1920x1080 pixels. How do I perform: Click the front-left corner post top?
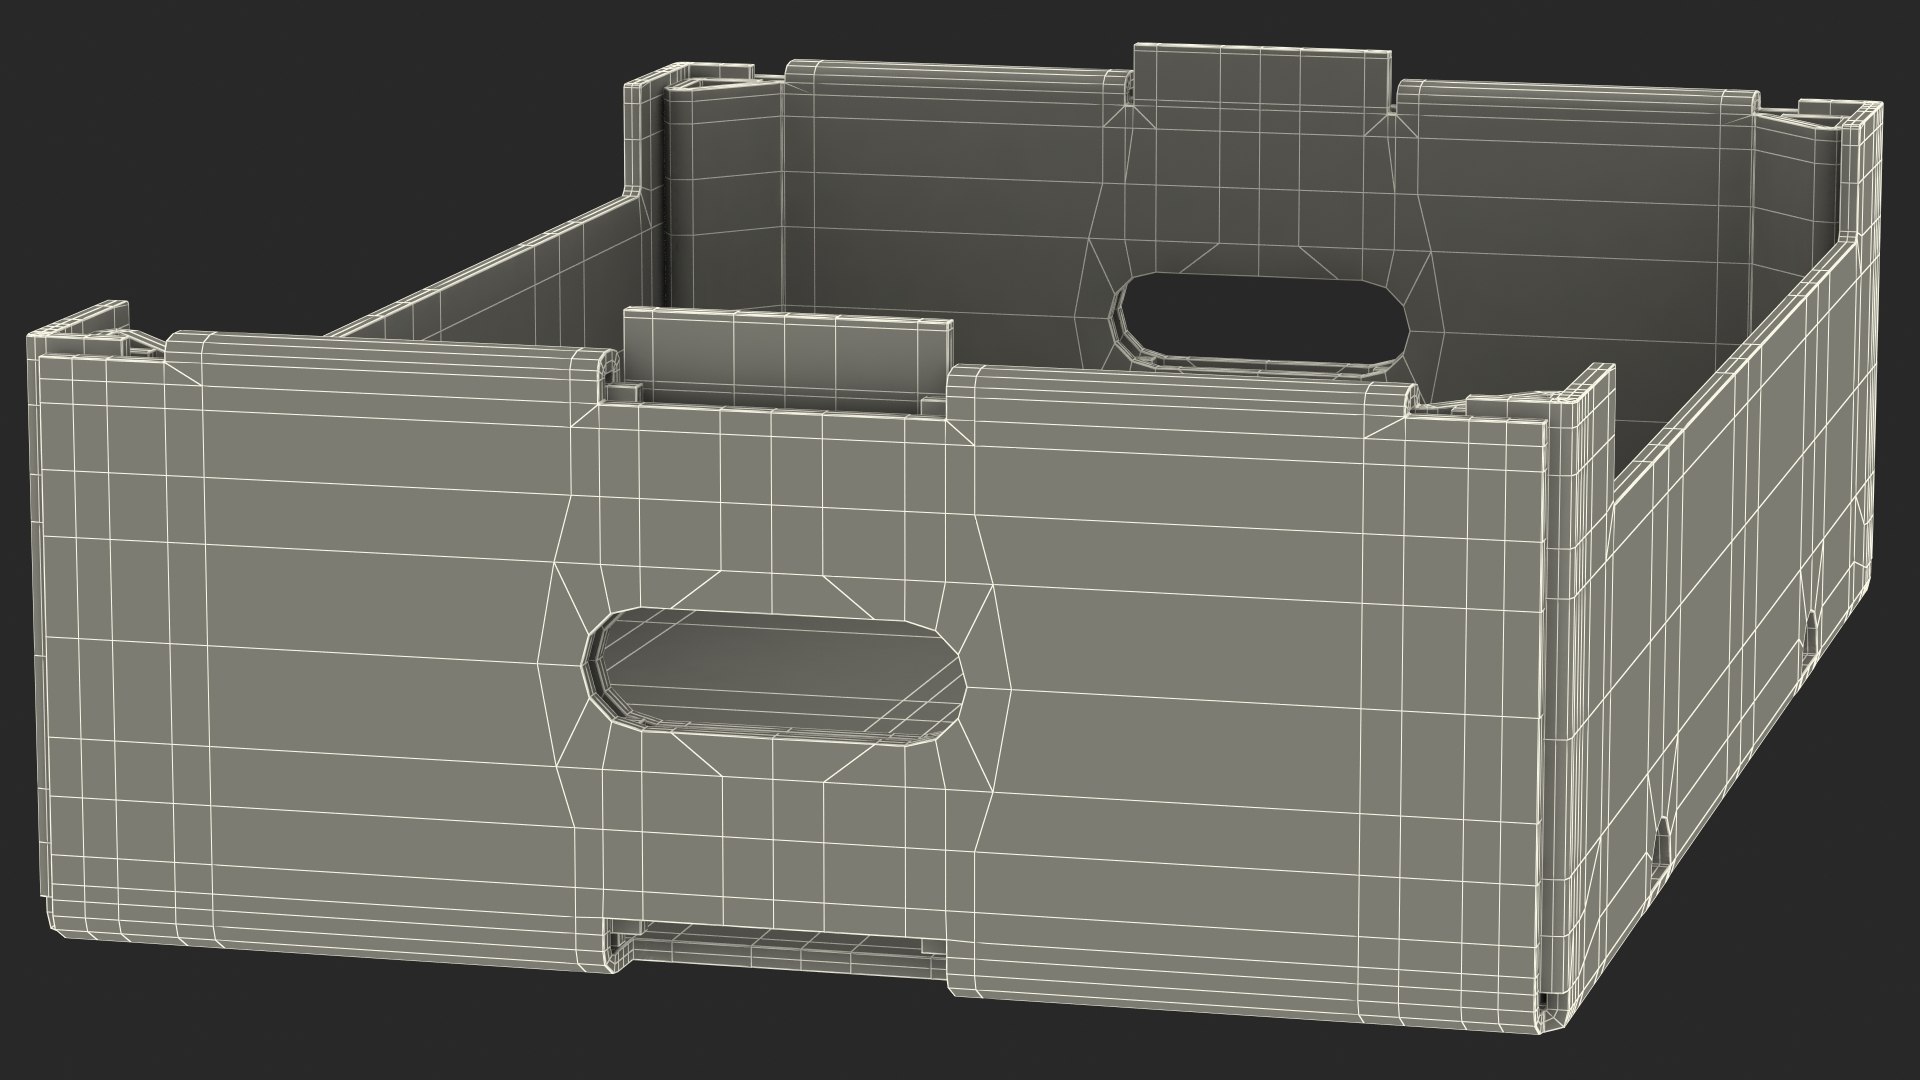click(x=85, y=330)
